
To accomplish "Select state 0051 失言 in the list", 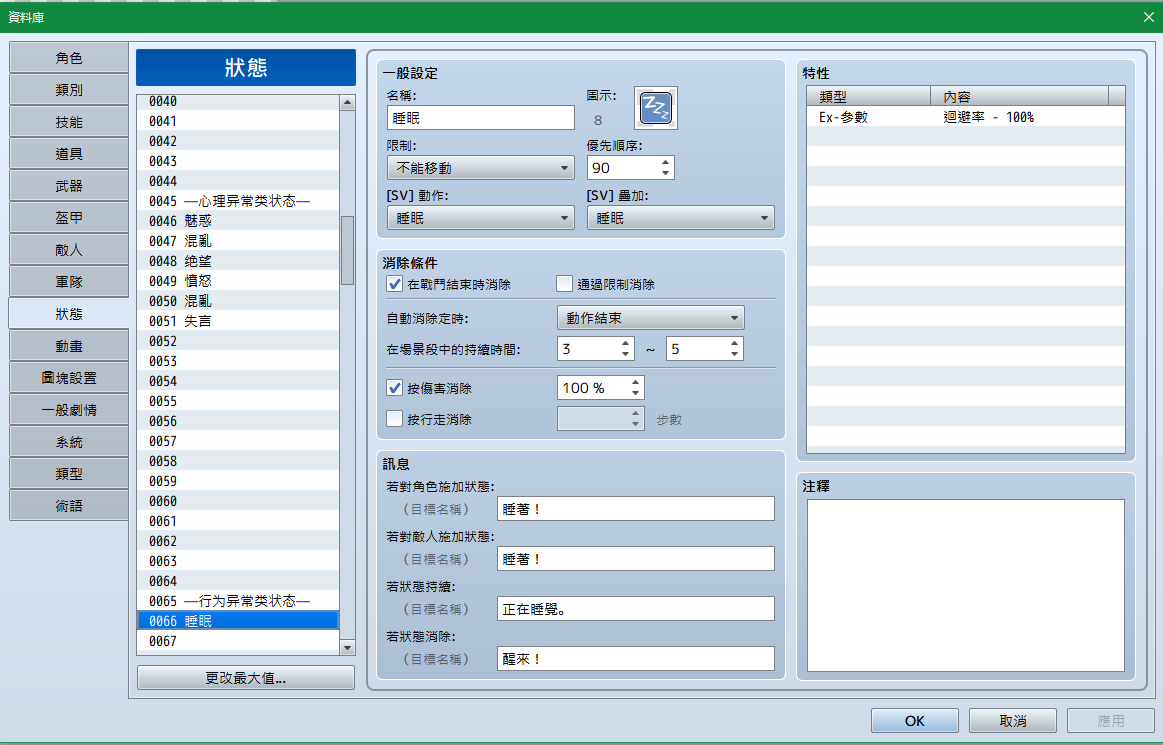I will pyautogui.click(x=237, y=321).
